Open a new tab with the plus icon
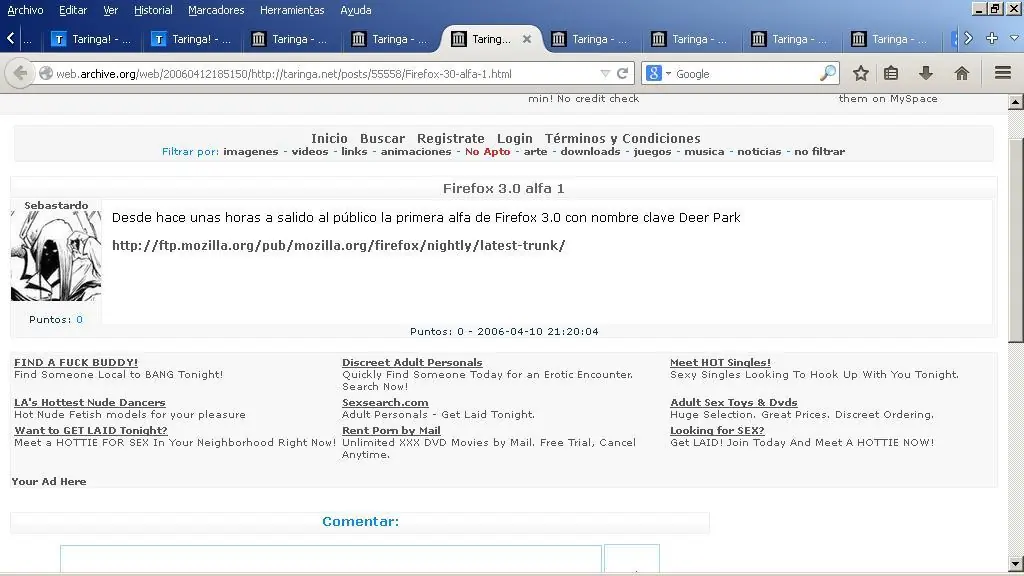1024x576 pixels. 991,39
